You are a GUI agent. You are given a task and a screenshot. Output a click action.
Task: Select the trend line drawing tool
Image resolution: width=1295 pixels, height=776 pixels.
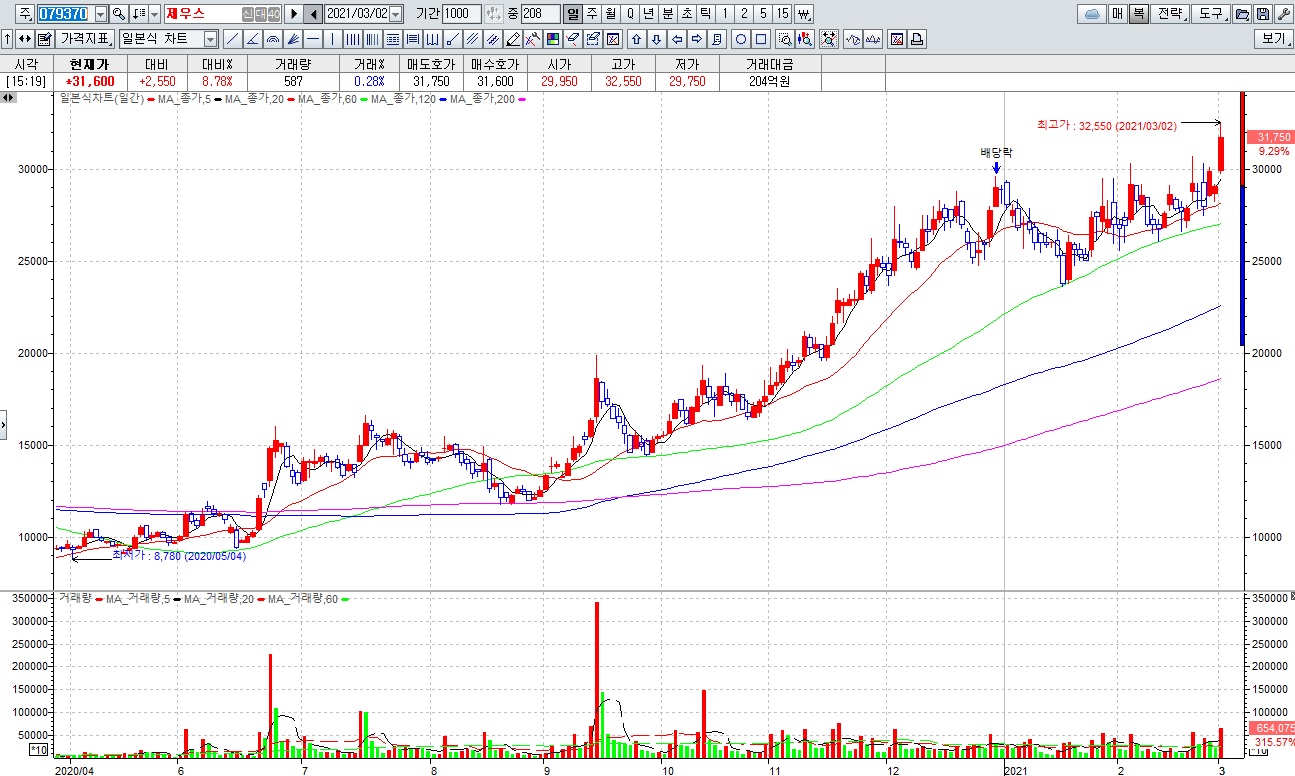(x=232, y=39)
